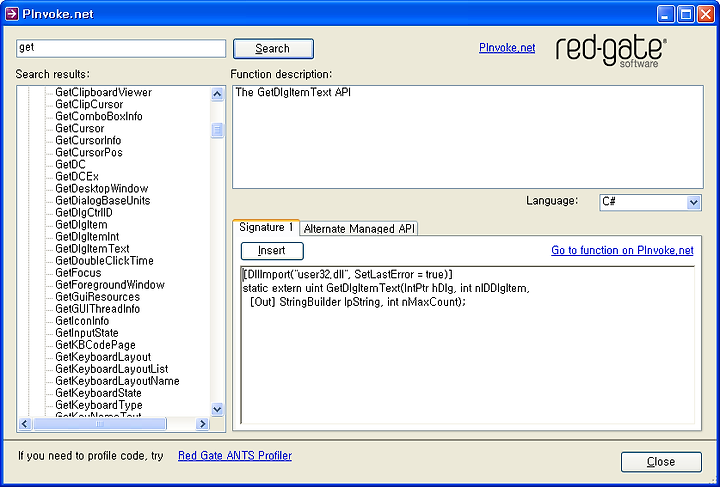The width and height of the screenshot is (720, 487).
Task: Select GetKeyboardLayoutList in results
Action: (112, 369)
